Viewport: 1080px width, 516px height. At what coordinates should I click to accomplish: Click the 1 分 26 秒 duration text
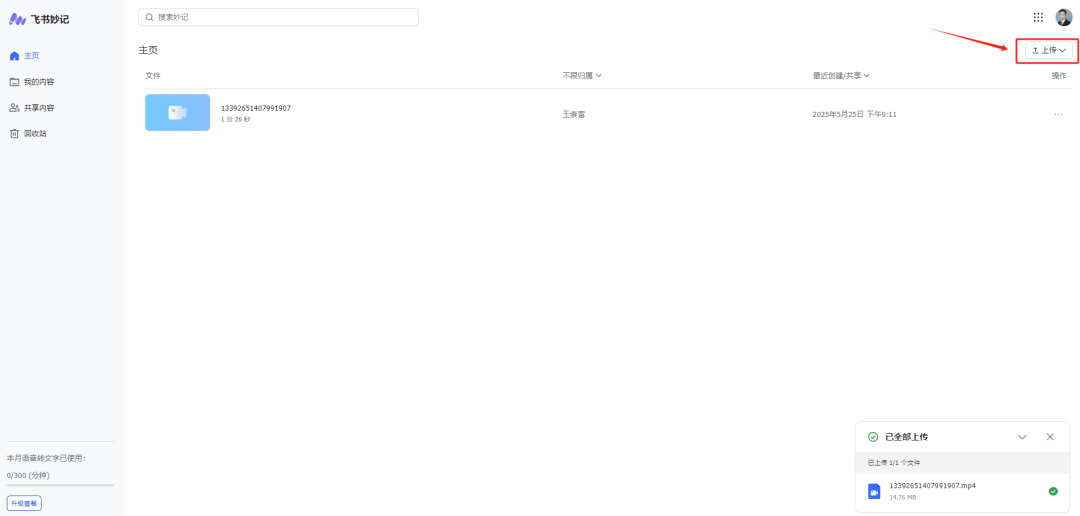tap(236, 120)
